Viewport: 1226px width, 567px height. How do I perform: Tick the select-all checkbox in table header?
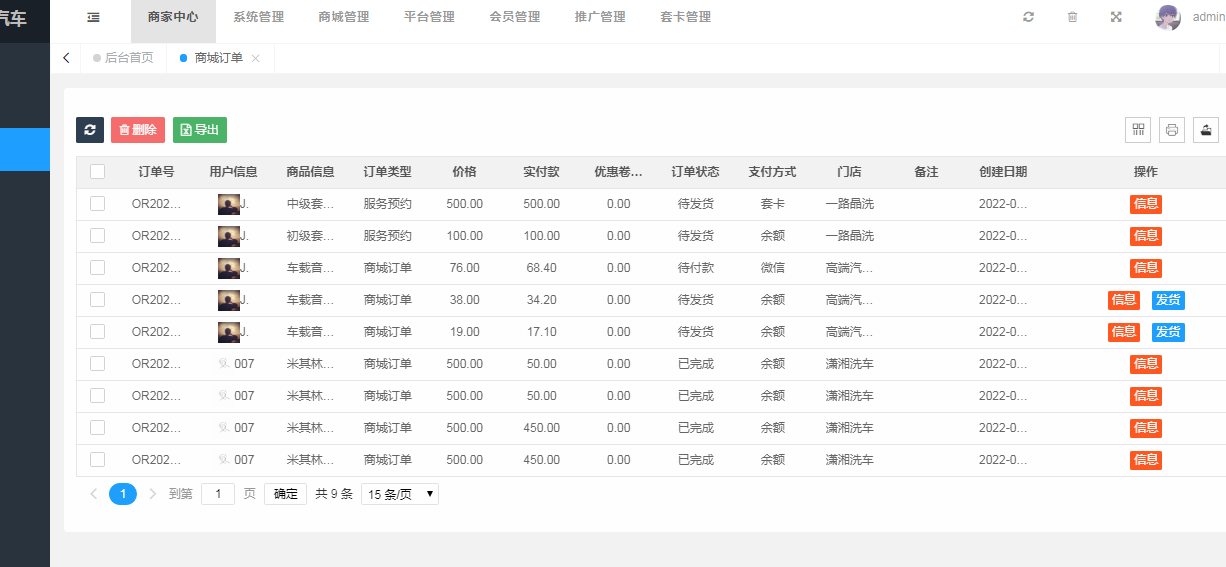point(97,172)
